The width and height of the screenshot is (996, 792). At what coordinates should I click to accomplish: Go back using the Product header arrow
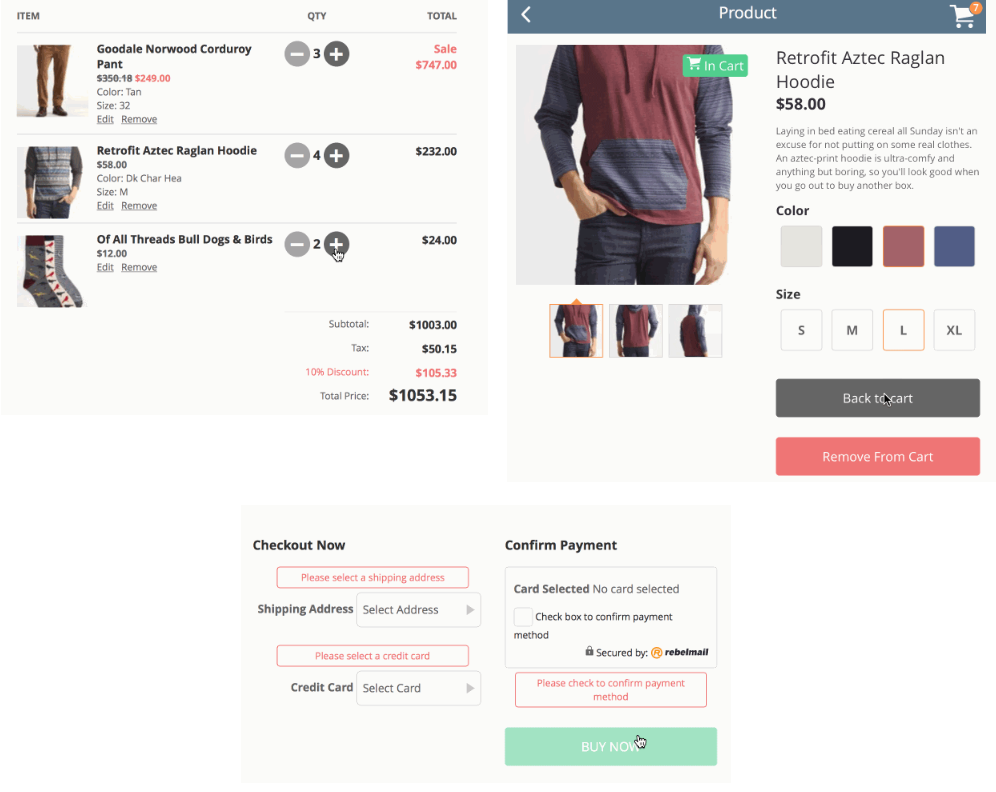point(526,14)
